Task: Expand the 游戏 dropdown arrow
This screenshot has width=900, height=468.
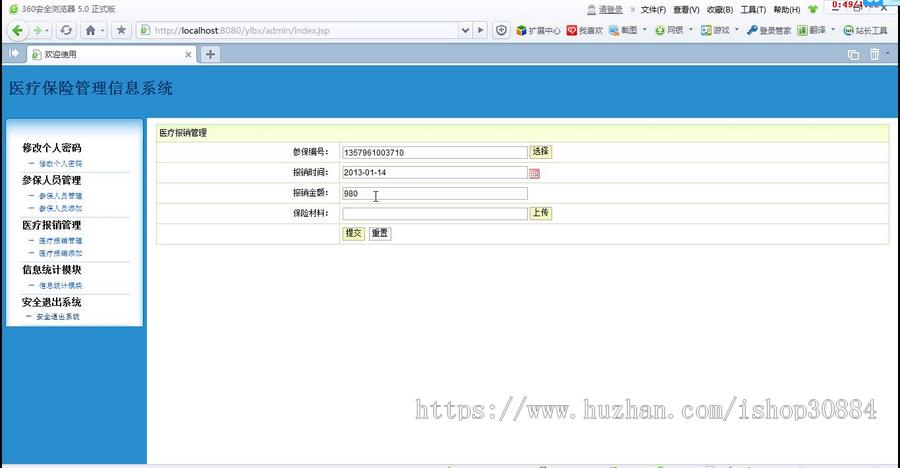Action: pyautogui.click(x=737, y=30)
